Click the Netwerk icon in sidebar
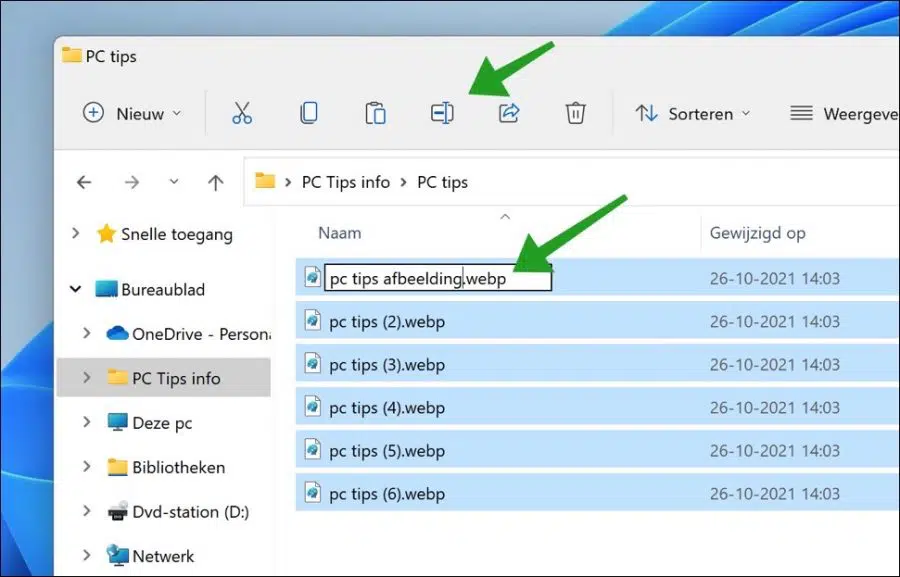 point(117,555)
